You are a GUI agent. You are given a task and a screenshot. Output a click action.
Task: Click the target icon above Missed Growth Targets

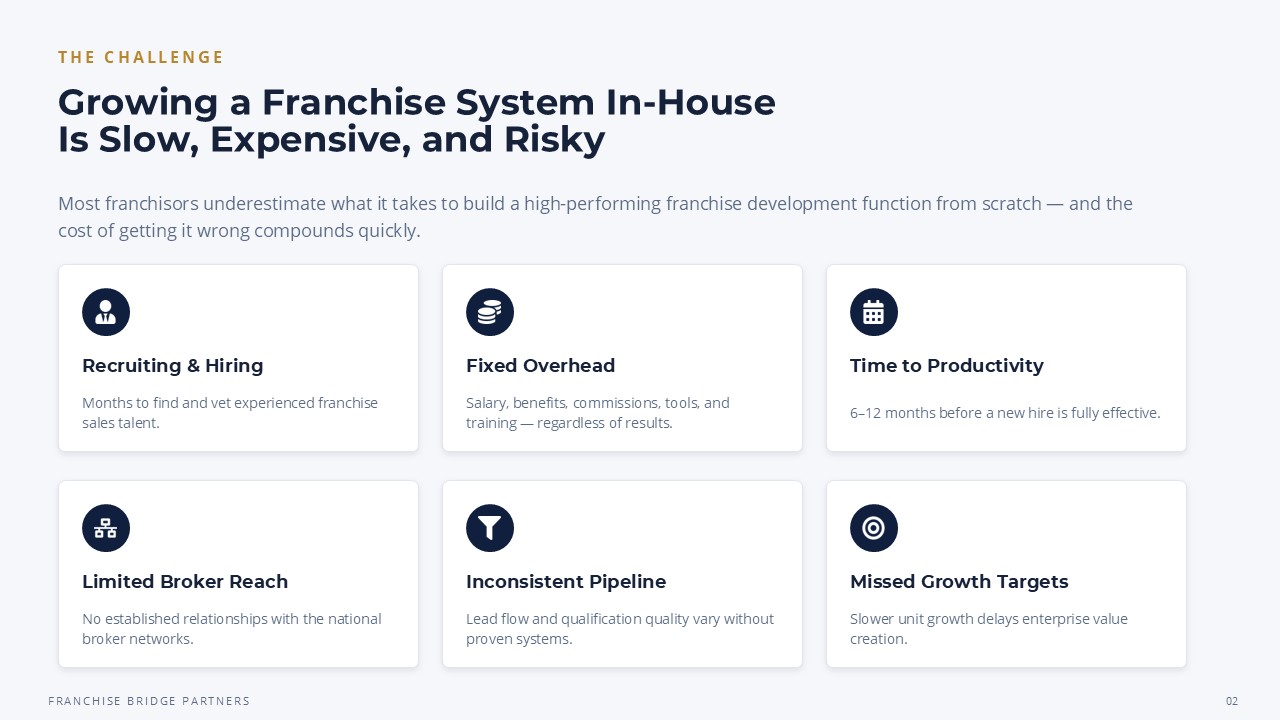tap(874, 528)
